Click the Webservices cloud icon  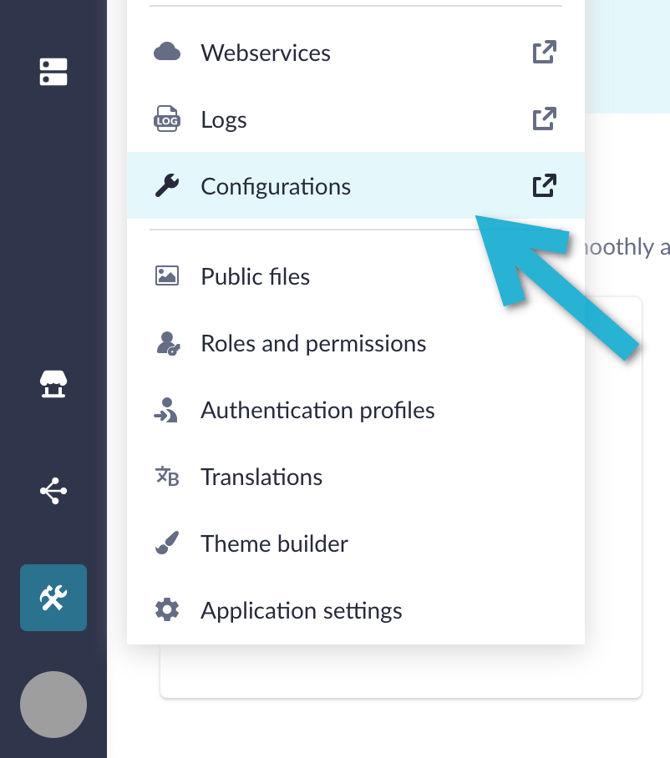(x=167, y=52)
